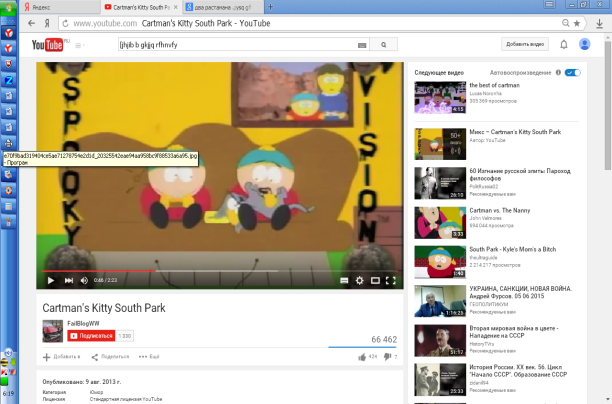Screen dimensions: 612x404
Task: Click the YouTube logo
Action: 48,45
